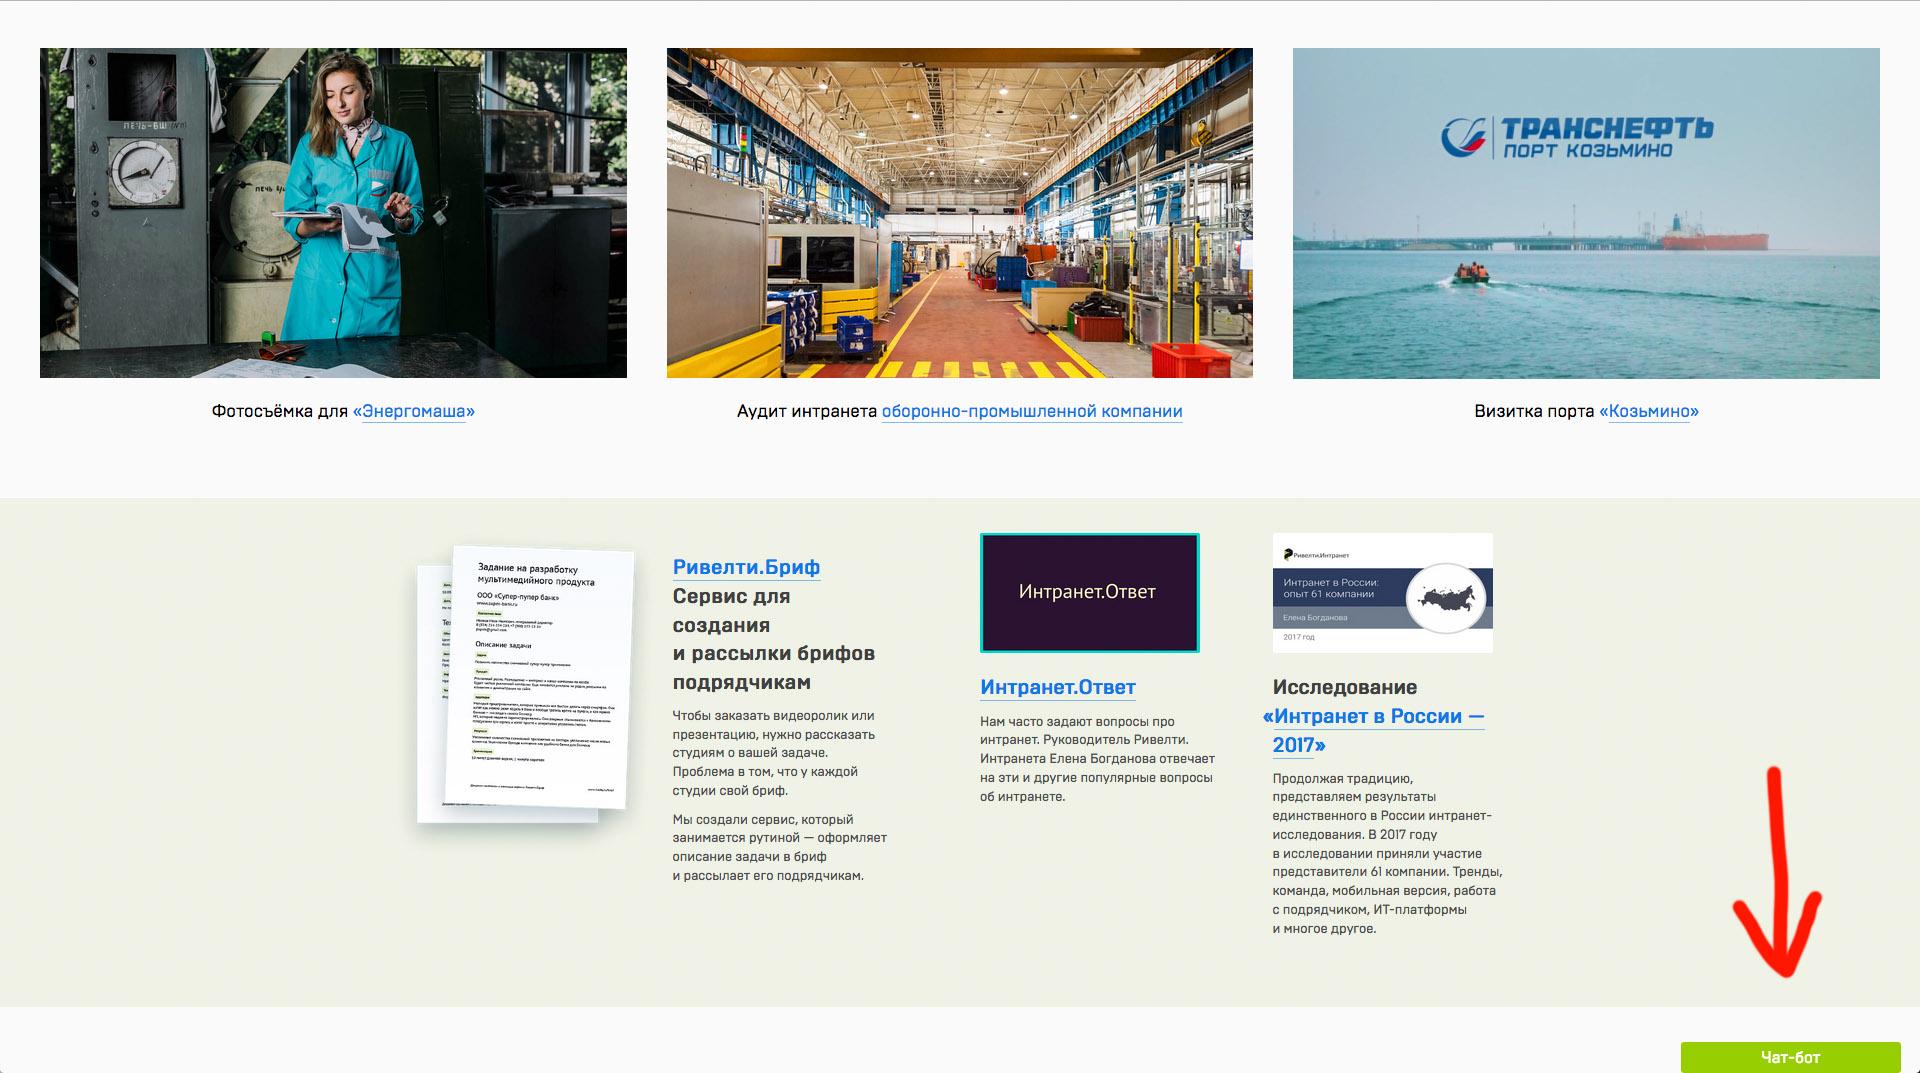Click the dark Интранет.Ответ banner image

[x=1090, y=593]
